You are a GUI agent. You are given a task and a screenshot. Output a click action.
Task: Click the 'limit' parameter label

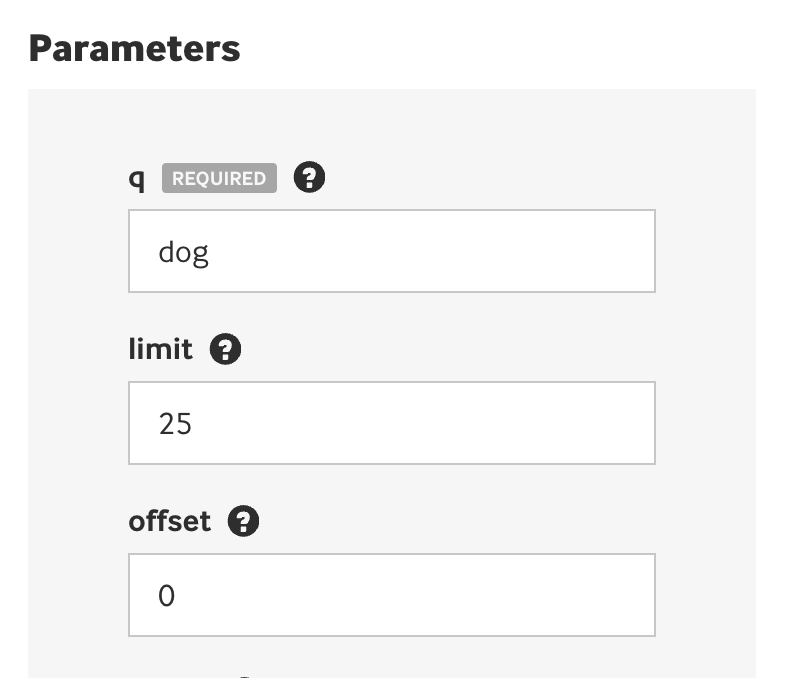160,350
